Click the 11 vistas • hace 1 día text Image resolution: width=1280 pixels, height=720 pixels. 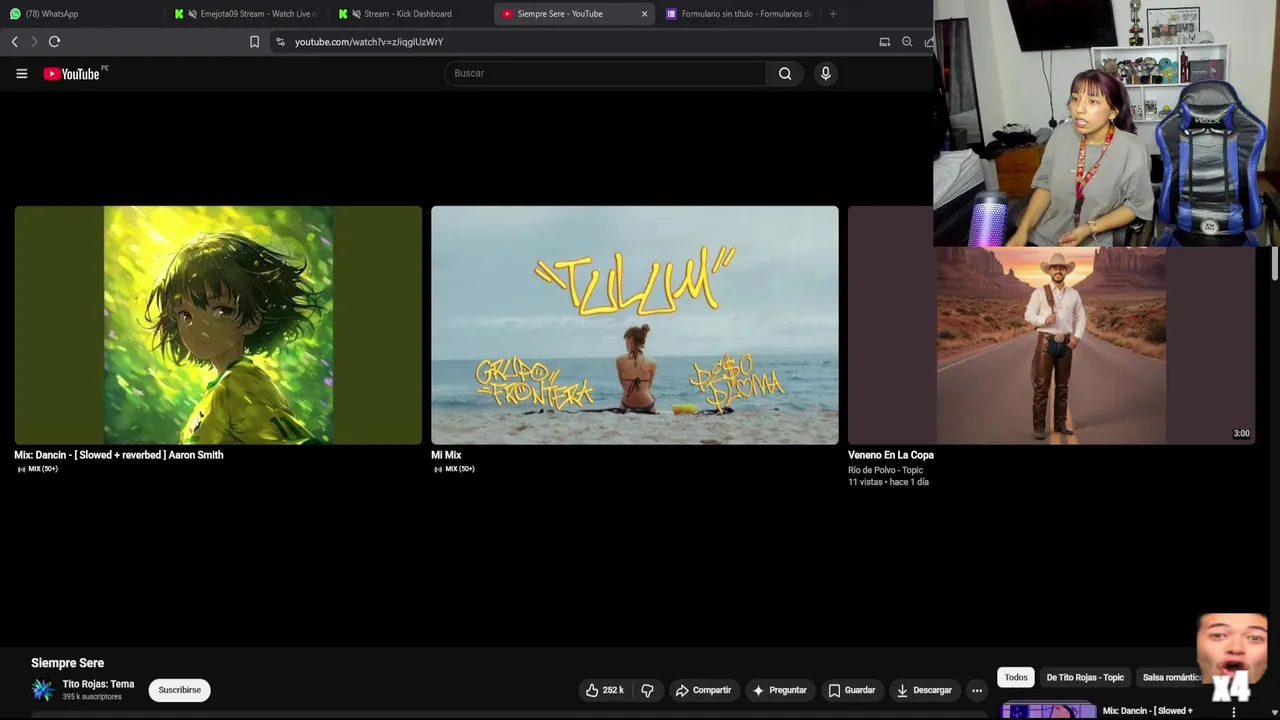coord(888,482)
